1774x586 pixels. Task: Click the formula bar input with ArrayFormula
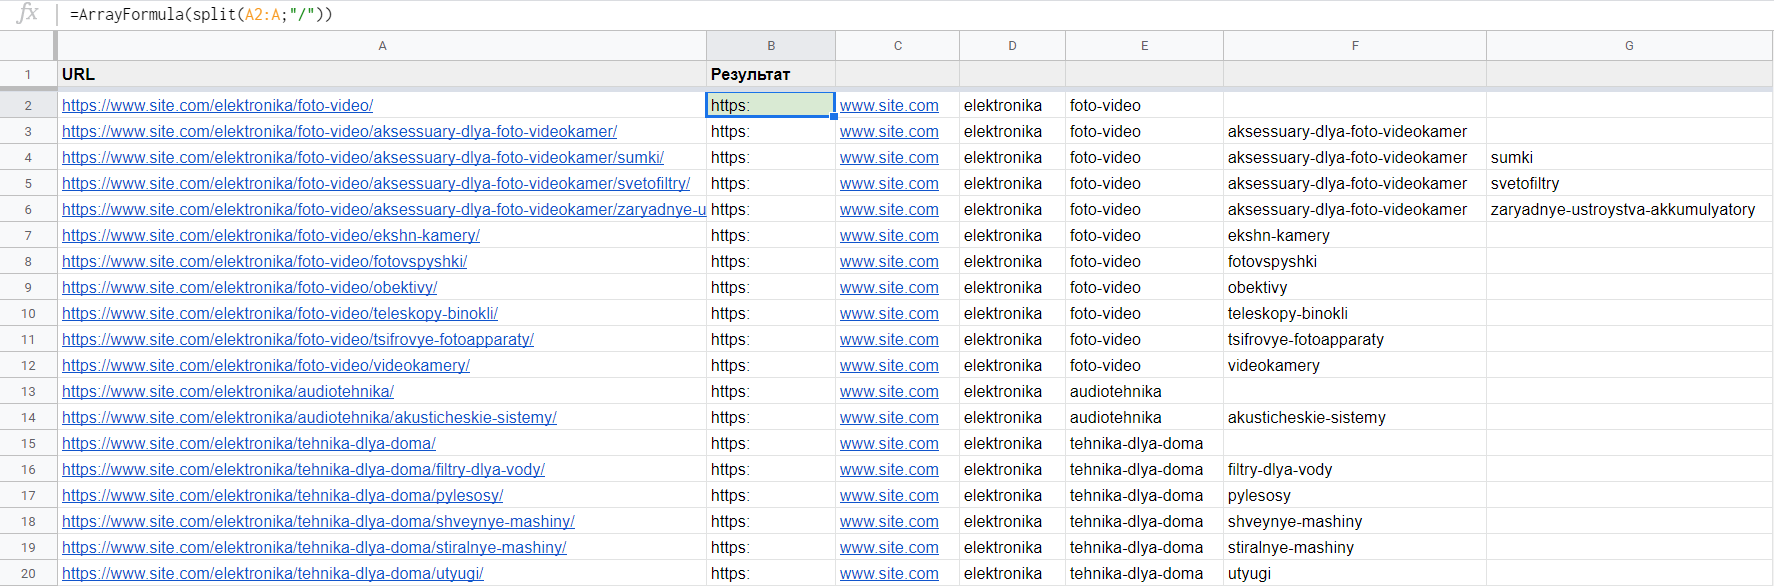pyautogui.click(x=915, y=14)
